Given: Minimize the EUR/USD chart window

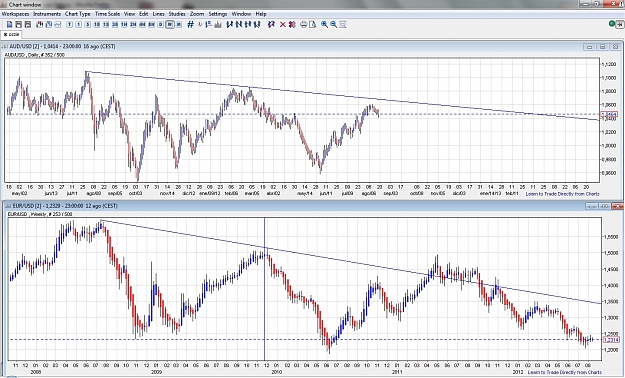Looking at the screenshot, I should coord(592,206).
